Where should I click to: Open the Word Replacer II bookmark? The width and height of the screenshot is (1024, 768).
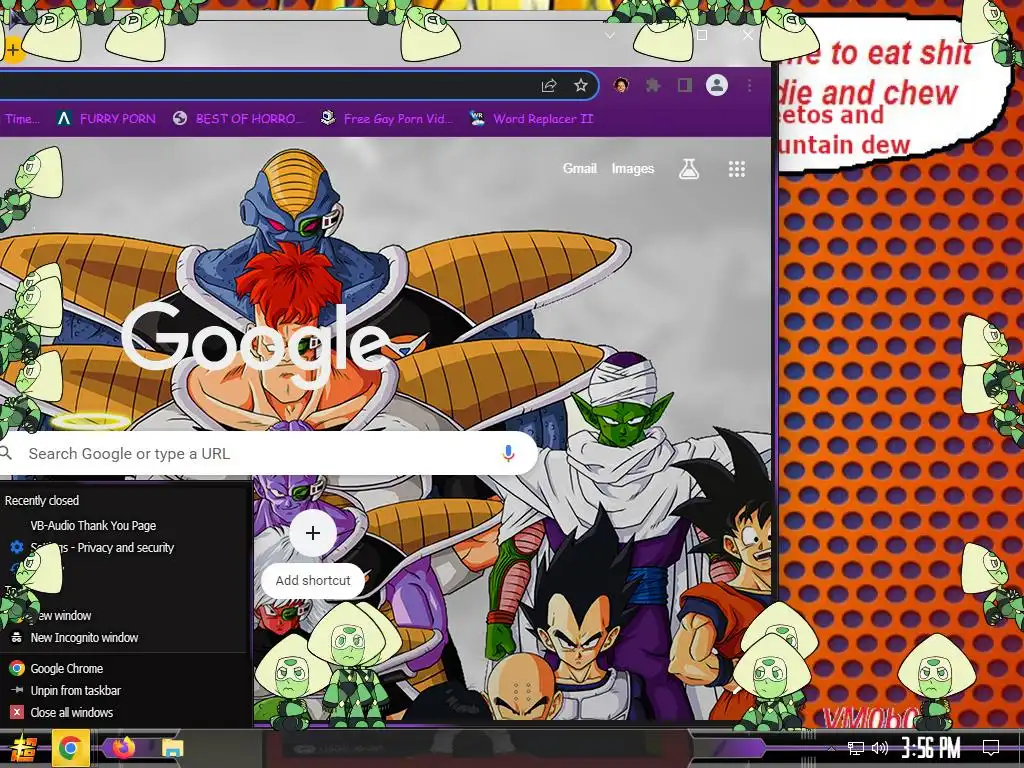pos(532,119)
